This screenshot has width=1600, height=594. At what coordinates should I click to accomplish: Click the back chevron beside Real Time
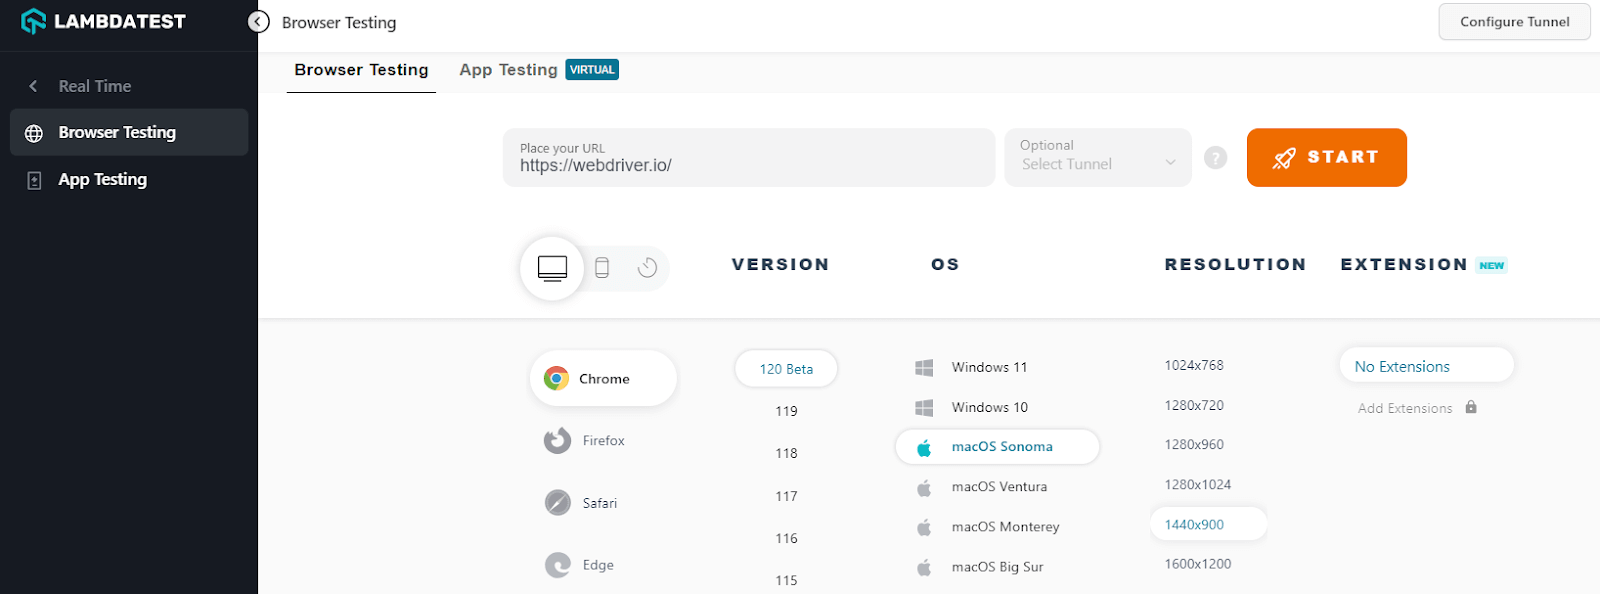coord(33,86)
